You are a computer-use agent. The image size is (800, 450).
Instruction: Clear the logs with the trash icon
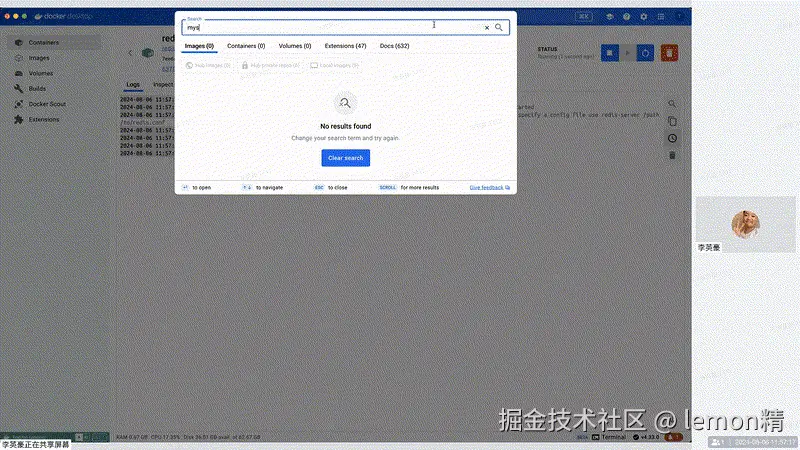[x=672, y=155]
